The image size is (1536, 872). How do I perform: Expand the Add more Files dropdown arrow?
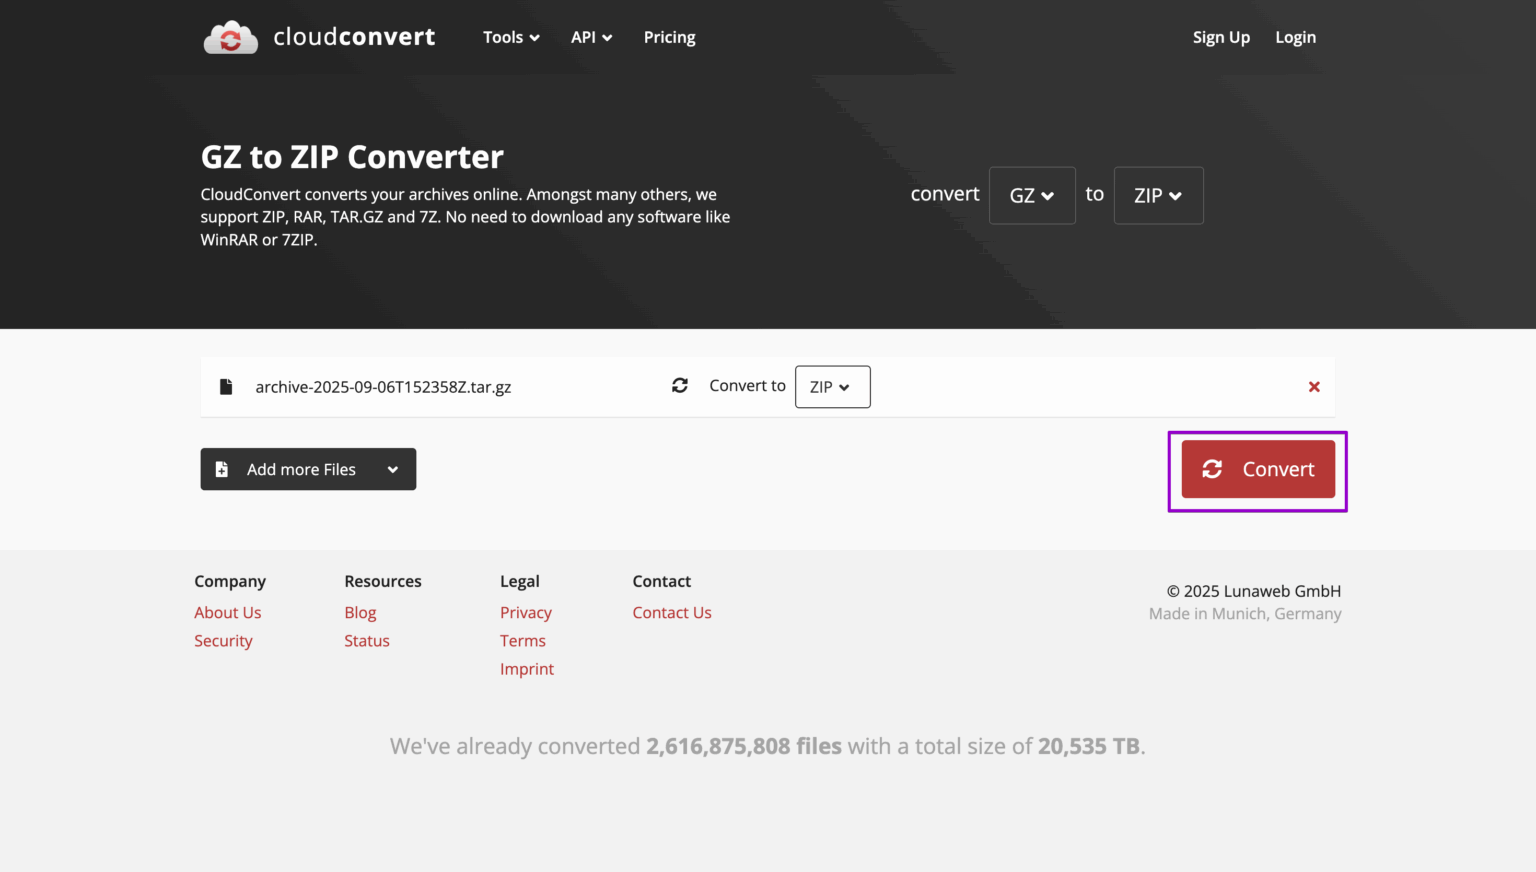click(x=393, y=470)
